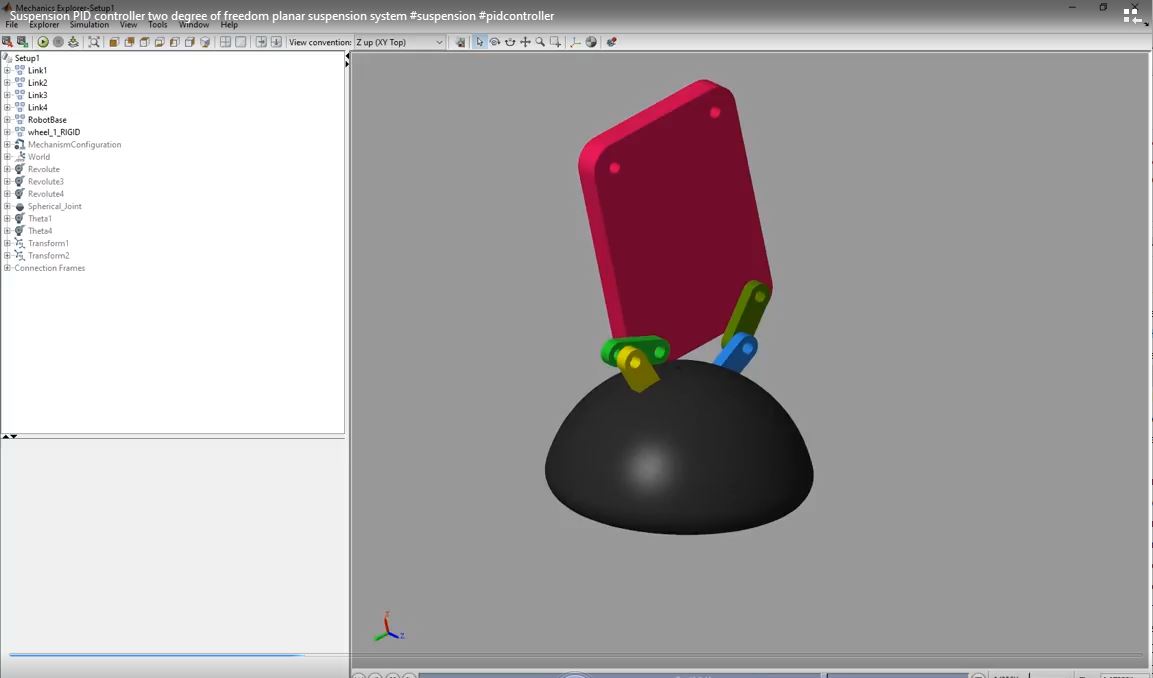The image size is (1153, 678).
Task: Toggle the center-of-mass checkered circle icon
Action: click(591, 42)
